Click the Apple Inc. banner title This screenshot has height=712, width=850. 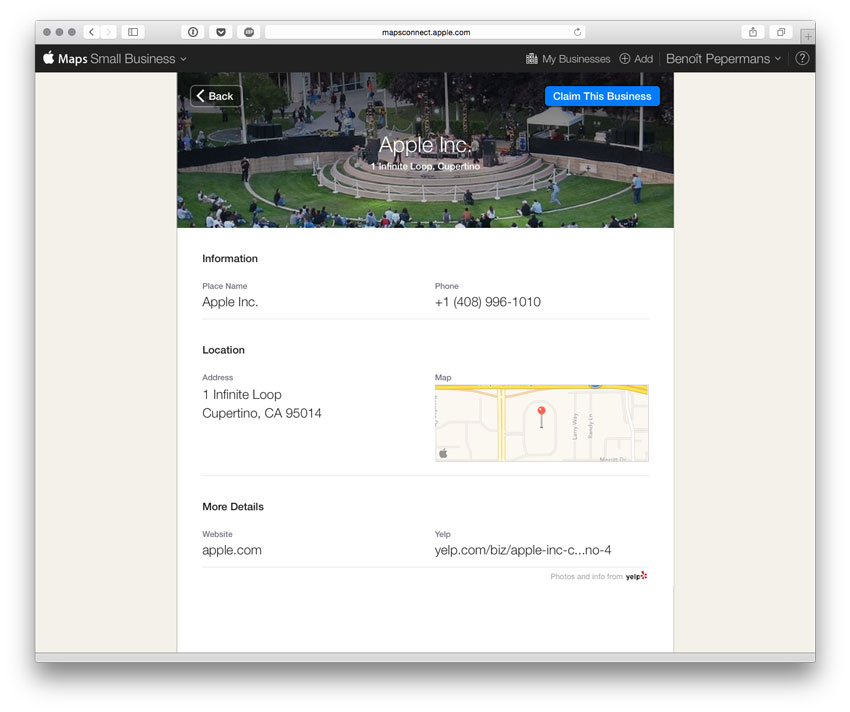pos(425,145)
